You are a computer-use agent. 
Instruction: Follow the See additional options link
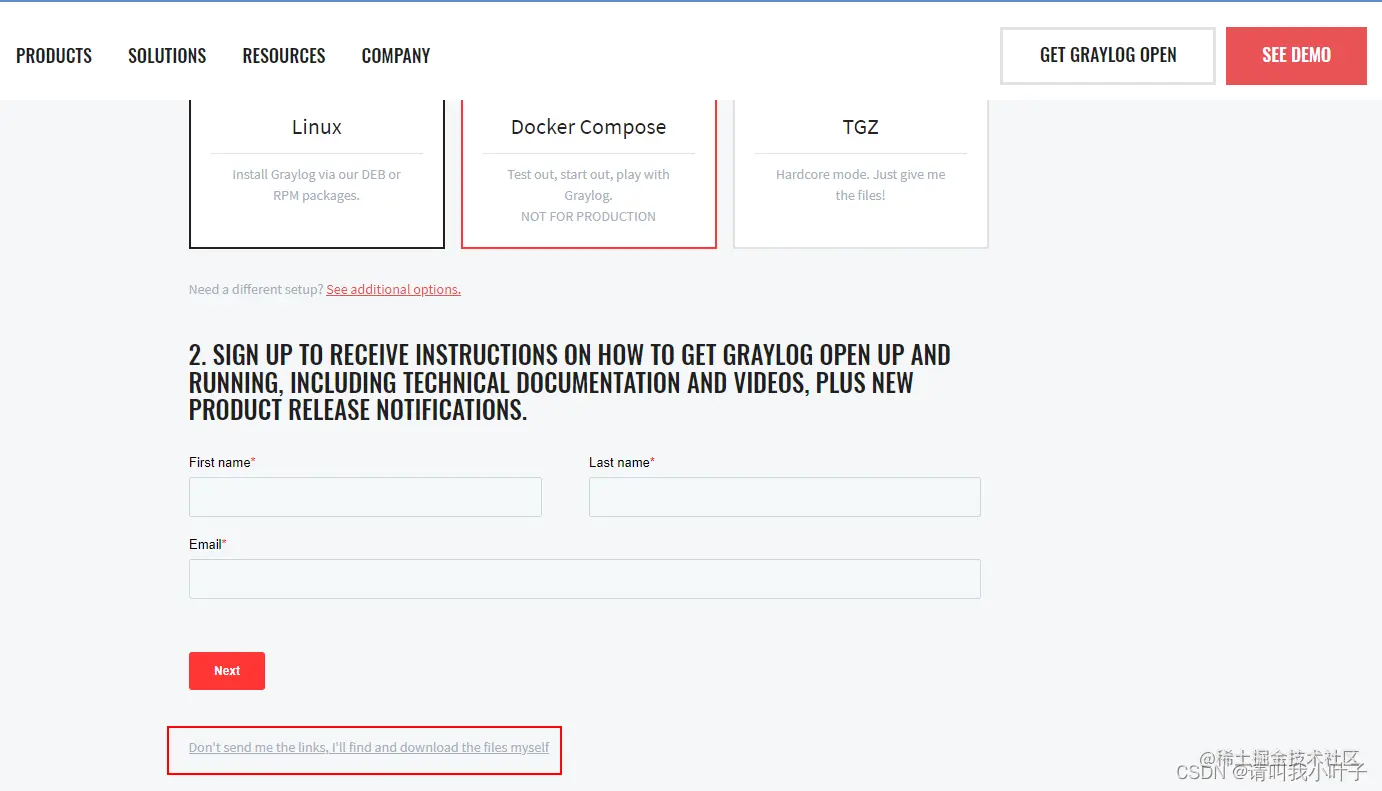click(393, 289)
